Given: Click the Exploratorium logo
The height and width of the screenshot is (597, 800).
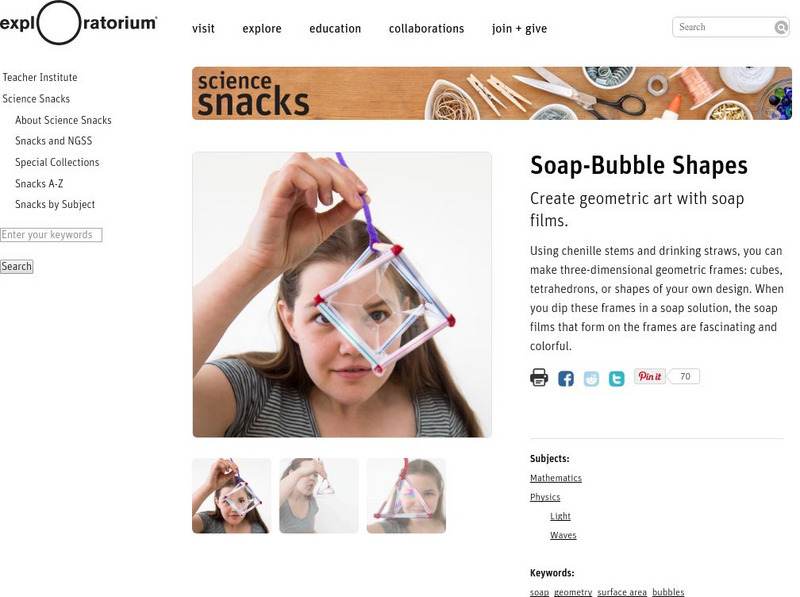Looking at the screenshot, I should (78, 23).
